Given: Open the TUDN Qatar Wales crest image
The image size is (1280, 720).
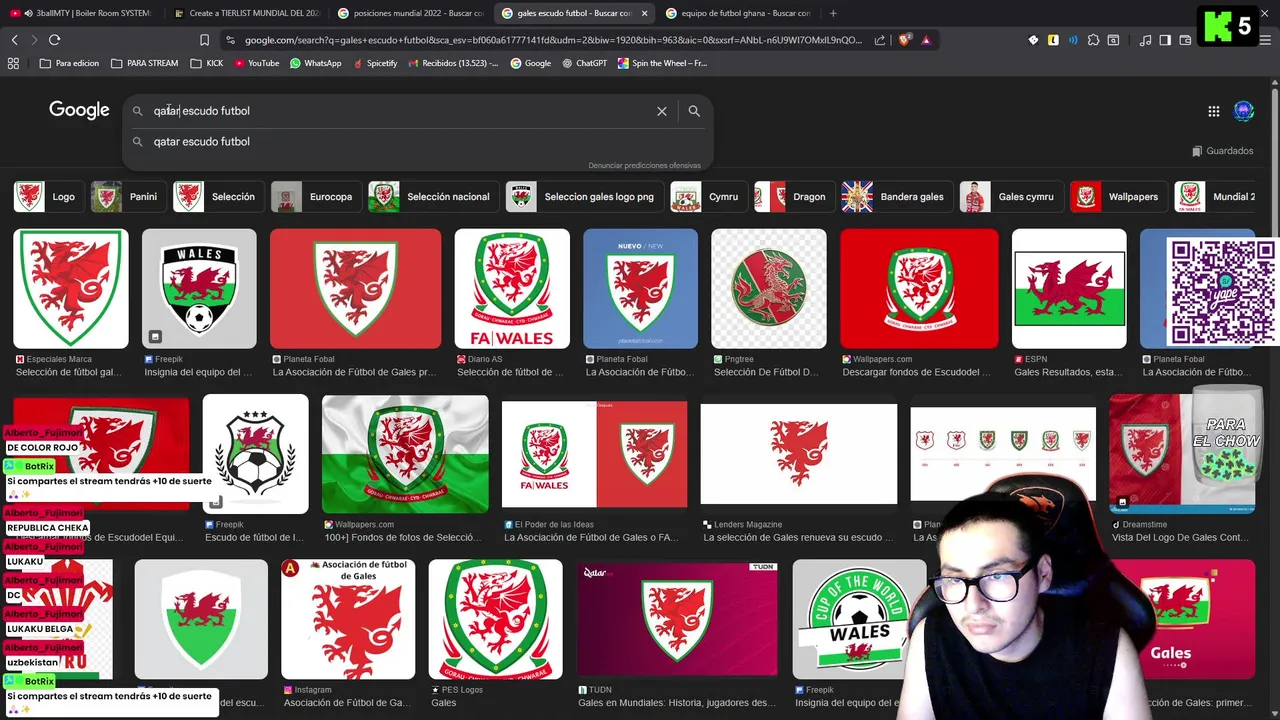Looking at the screenshot, I should (677, 619).
